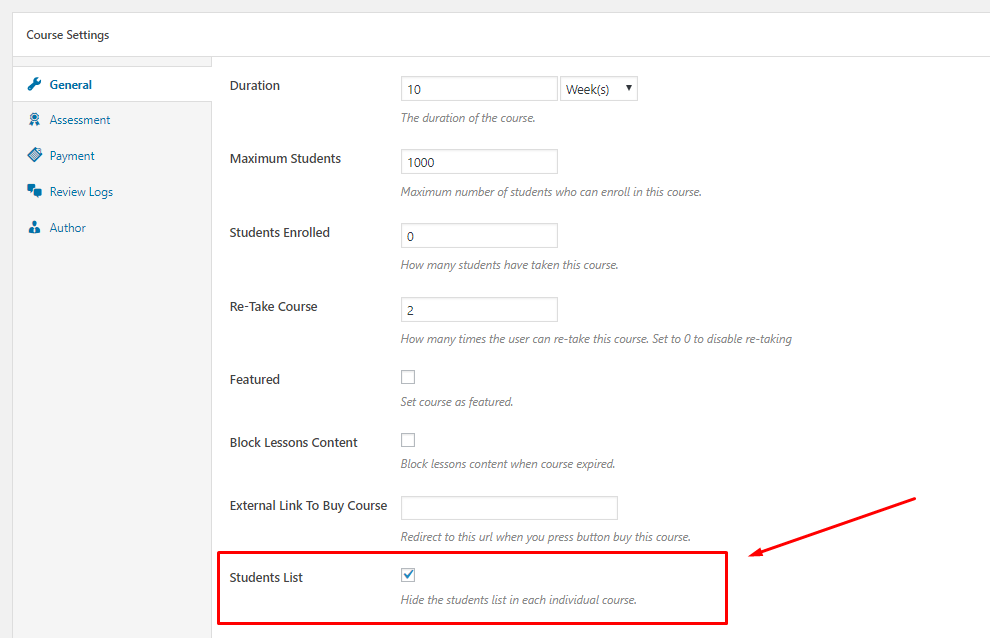Click the Author person icon

pos(34,227)
